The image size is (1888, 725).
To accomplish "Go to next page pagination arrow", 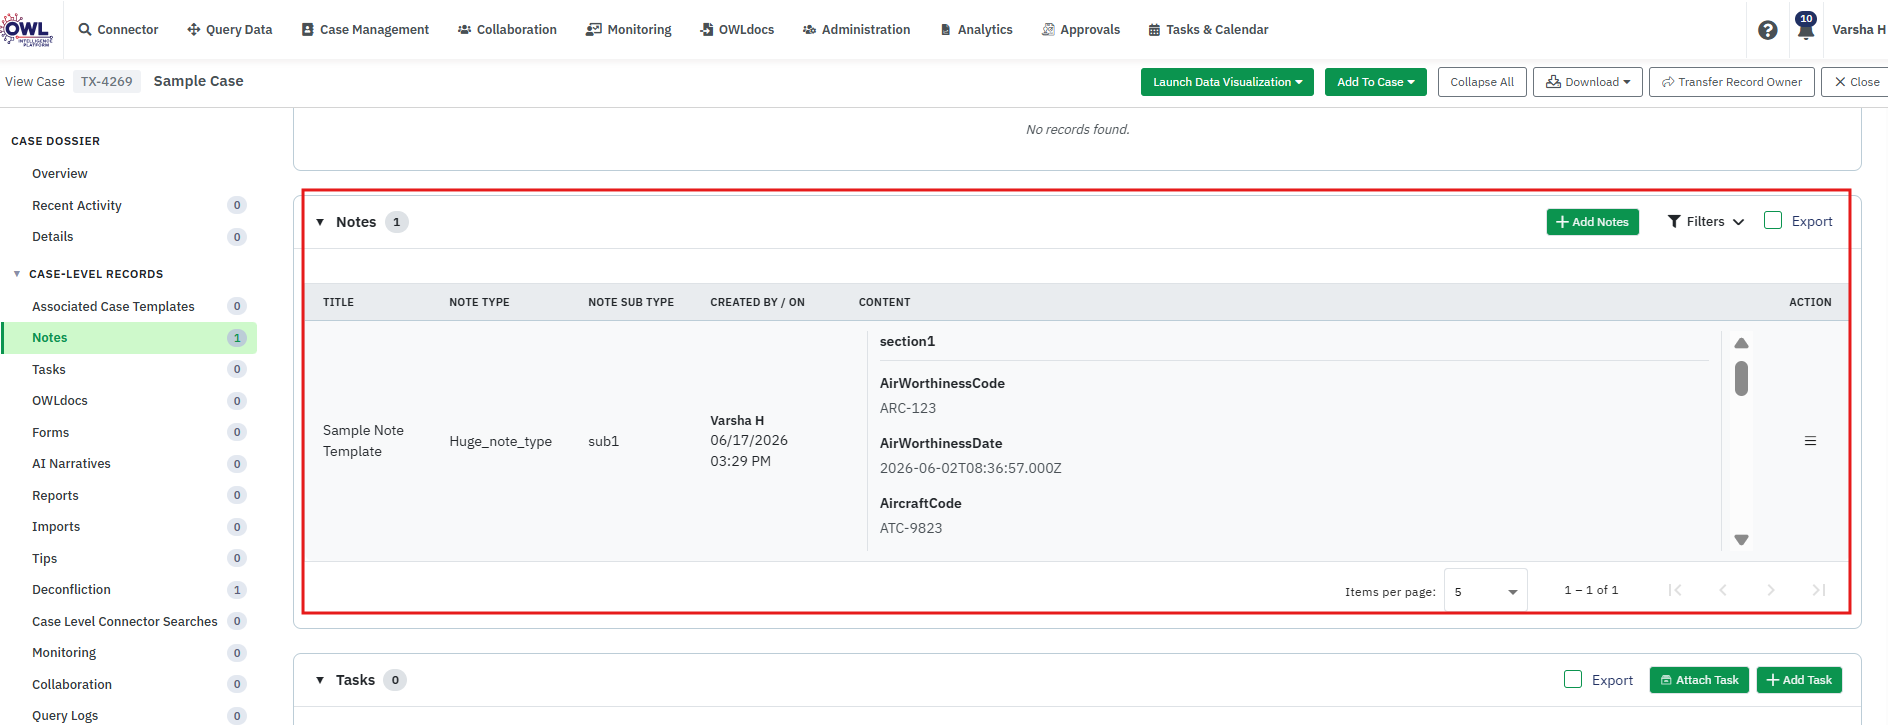I will coord(1771,590).
